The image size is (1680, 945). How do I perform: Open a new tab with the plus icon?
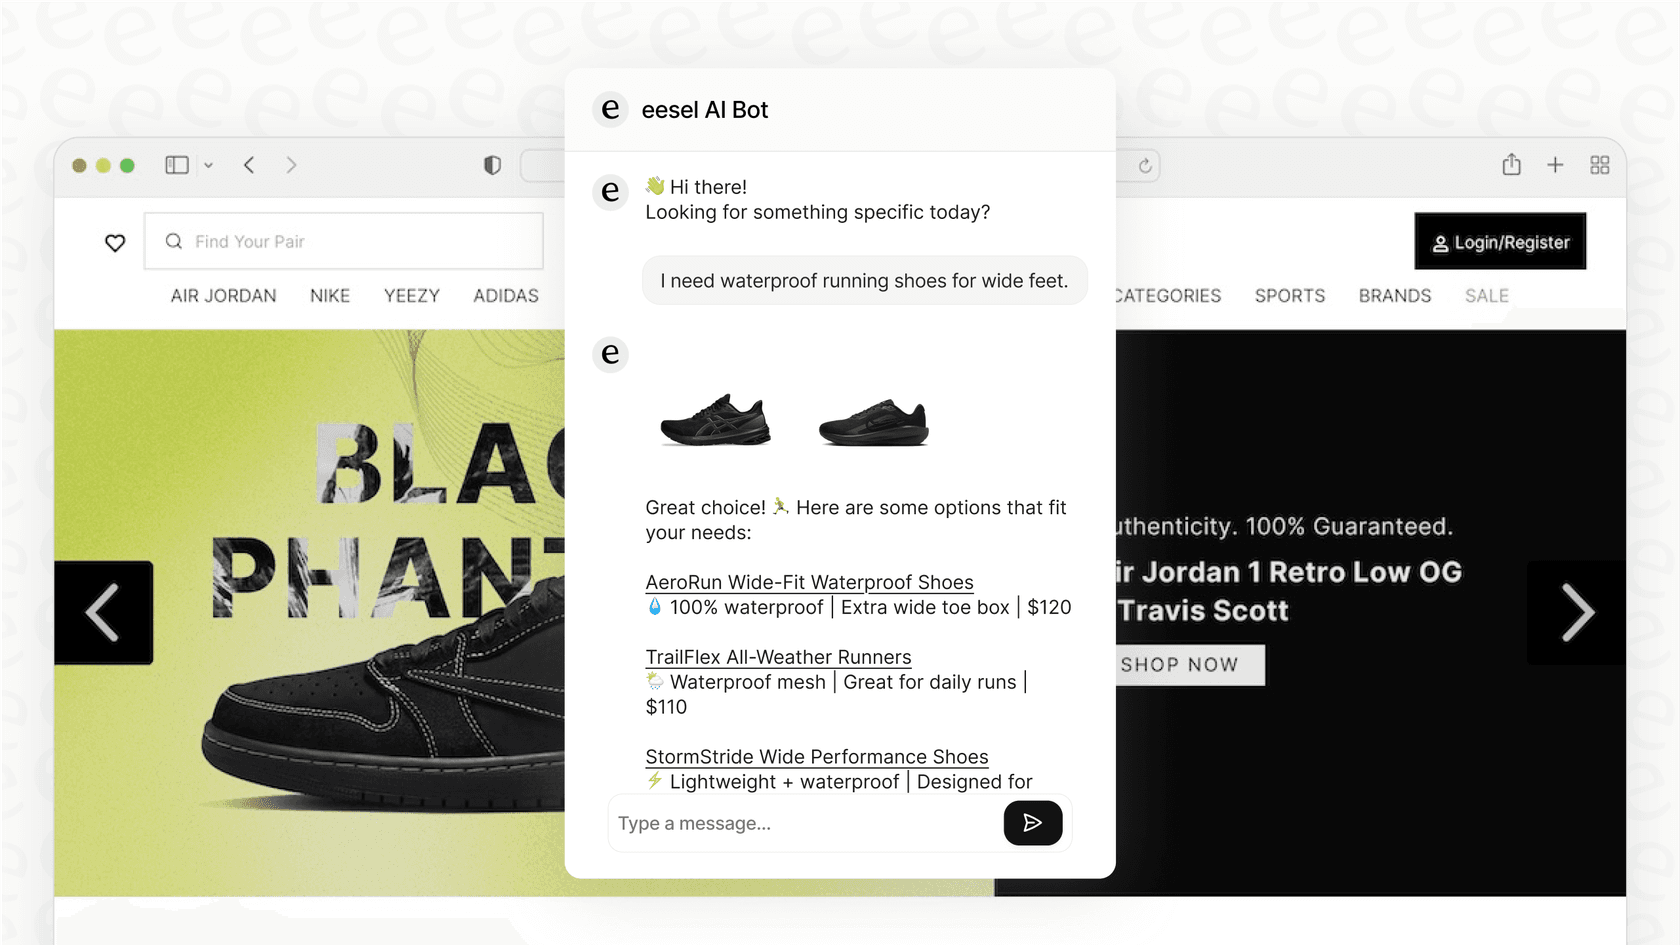[x=1555, y=164]
